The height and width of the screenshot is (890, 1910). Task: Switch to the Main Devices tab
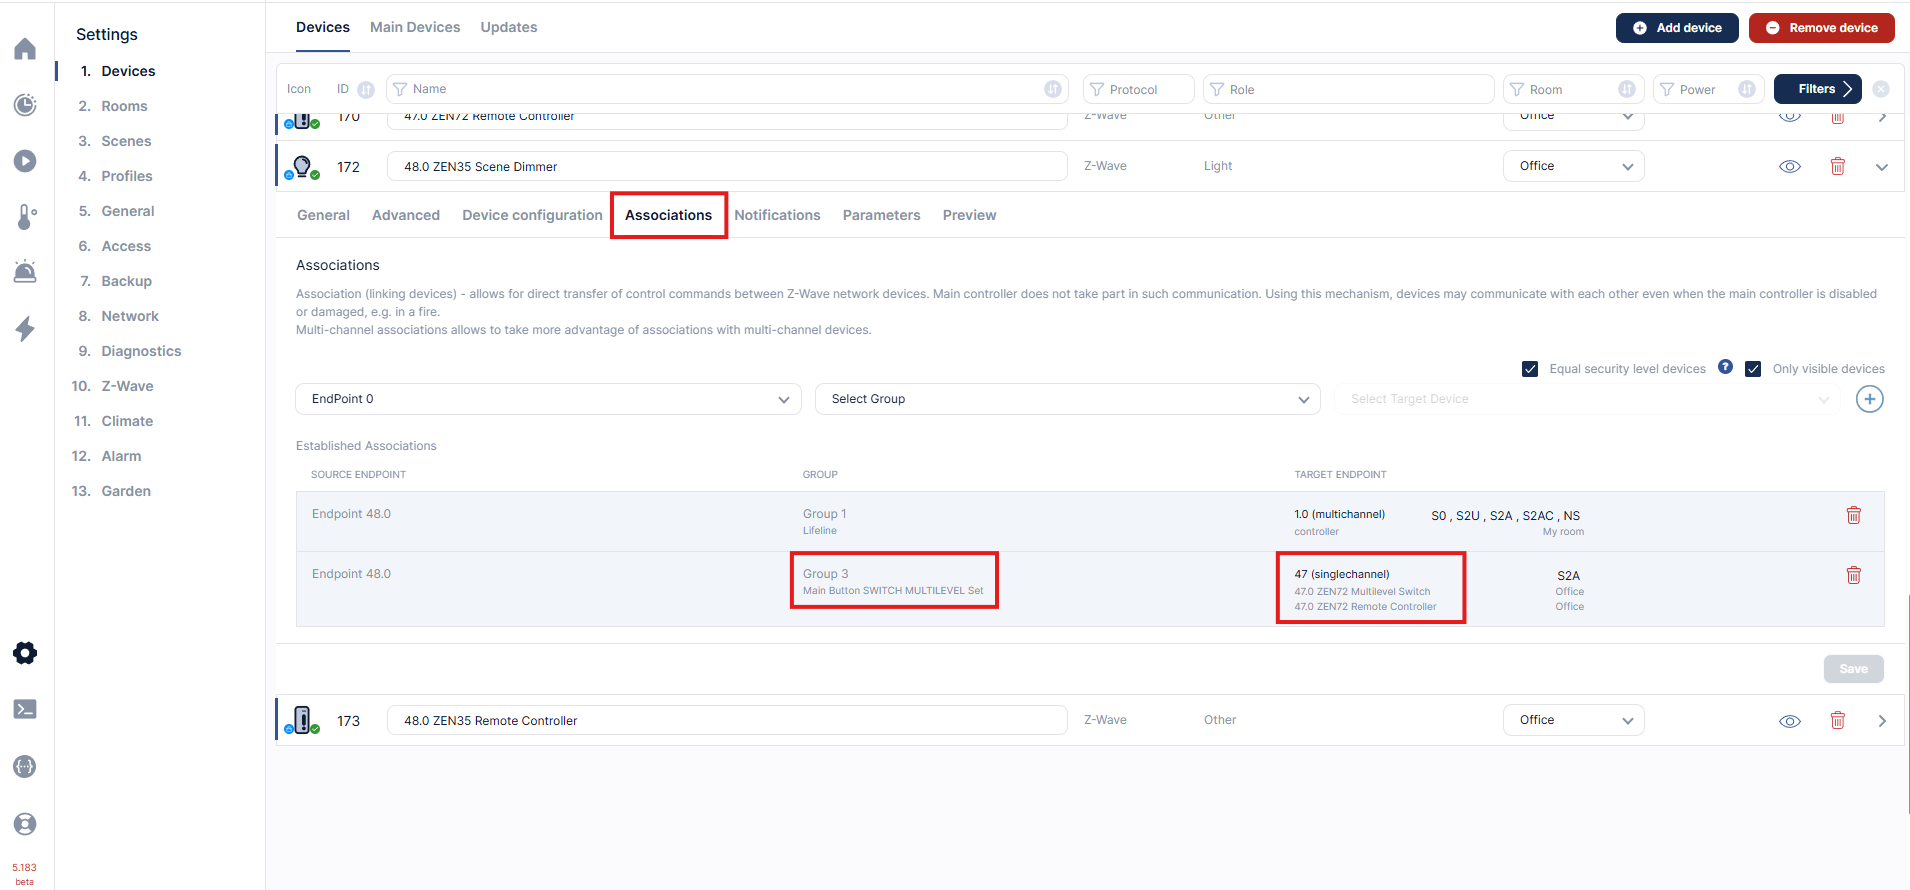tap(415, 27)
